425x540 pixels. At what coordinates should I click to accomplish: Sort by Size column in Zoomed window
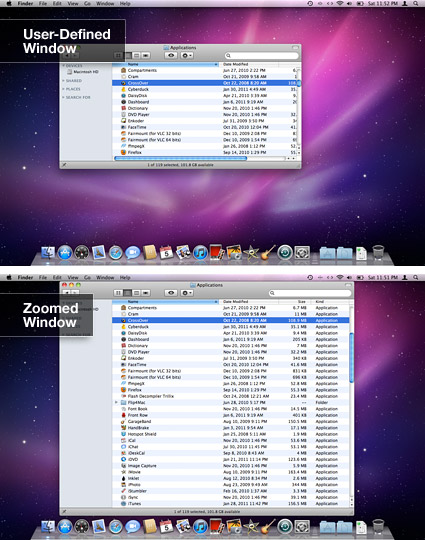[x=296, y=302]
